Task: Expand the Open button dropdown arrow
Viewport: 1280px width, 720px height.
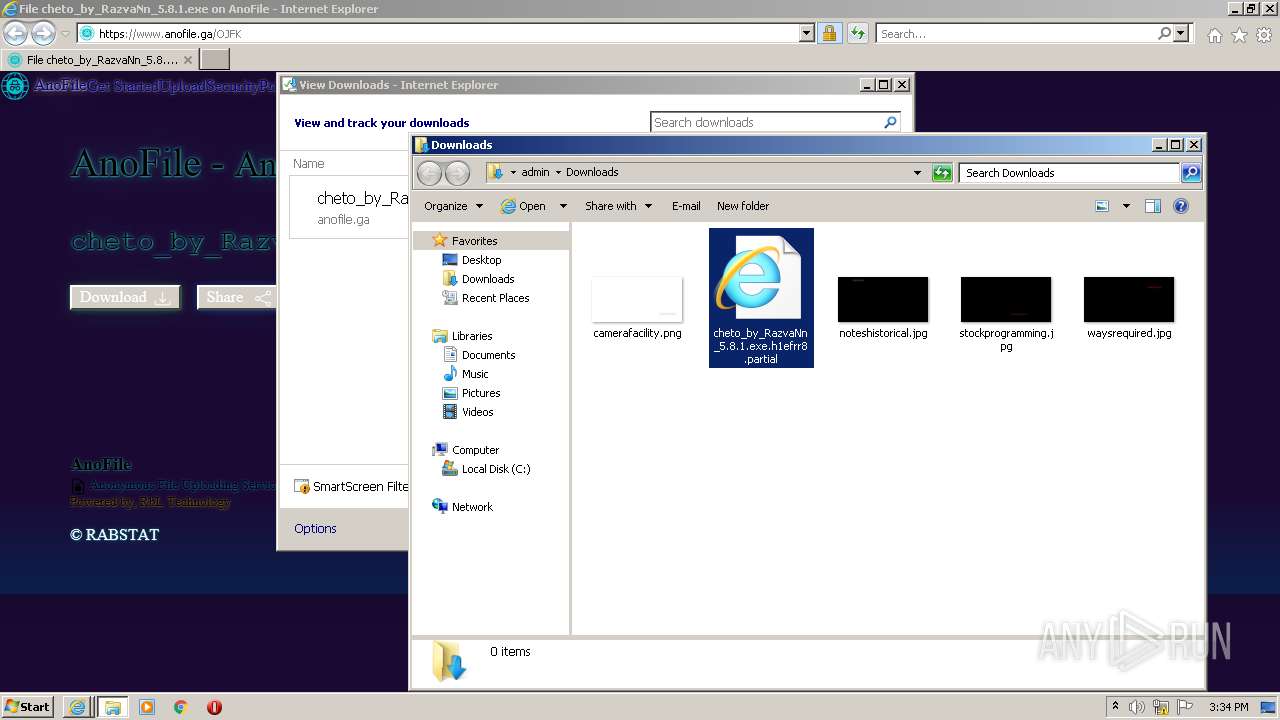Action: click(x=562, y=206)
